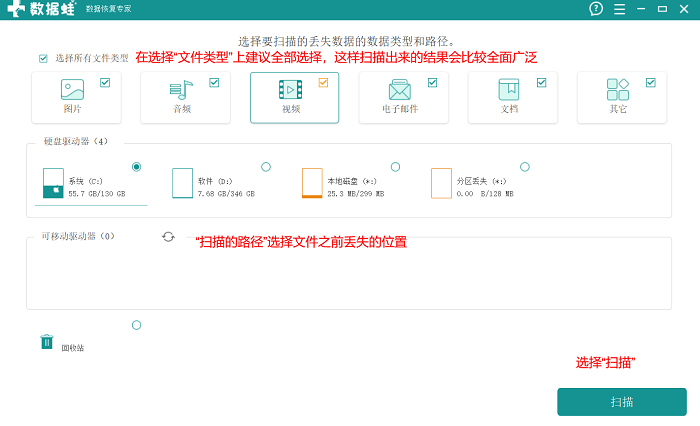
Task: Open the help question mark icon
Action: coord(596,9)
